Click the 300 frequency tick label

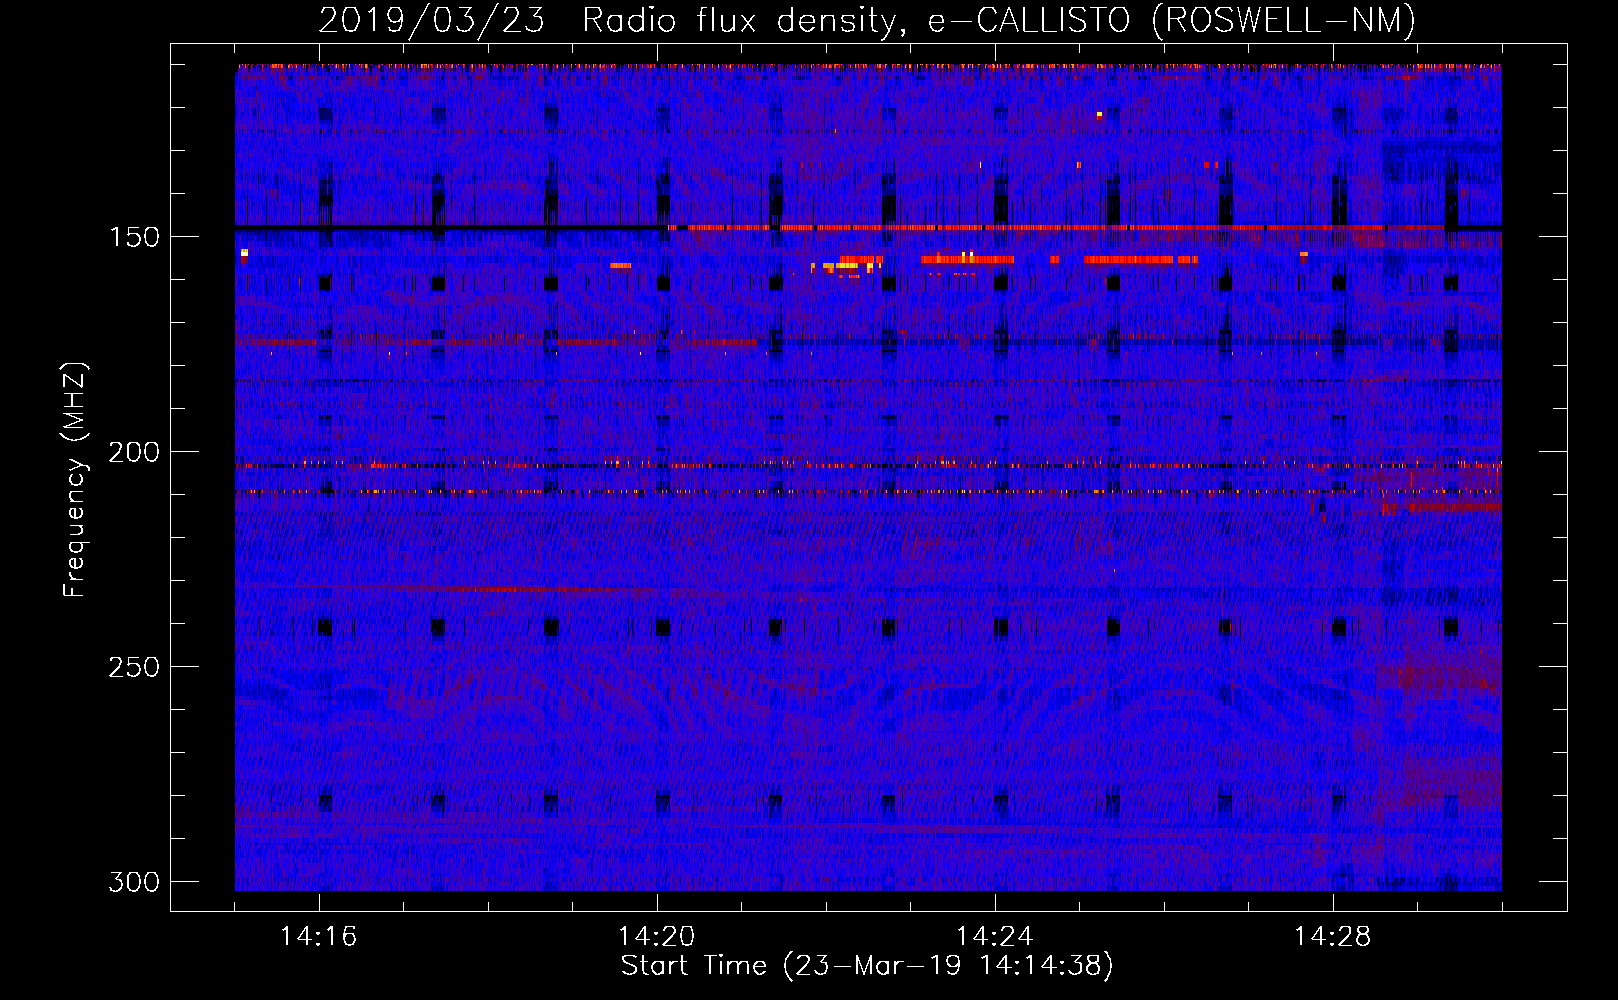(133, 882)
